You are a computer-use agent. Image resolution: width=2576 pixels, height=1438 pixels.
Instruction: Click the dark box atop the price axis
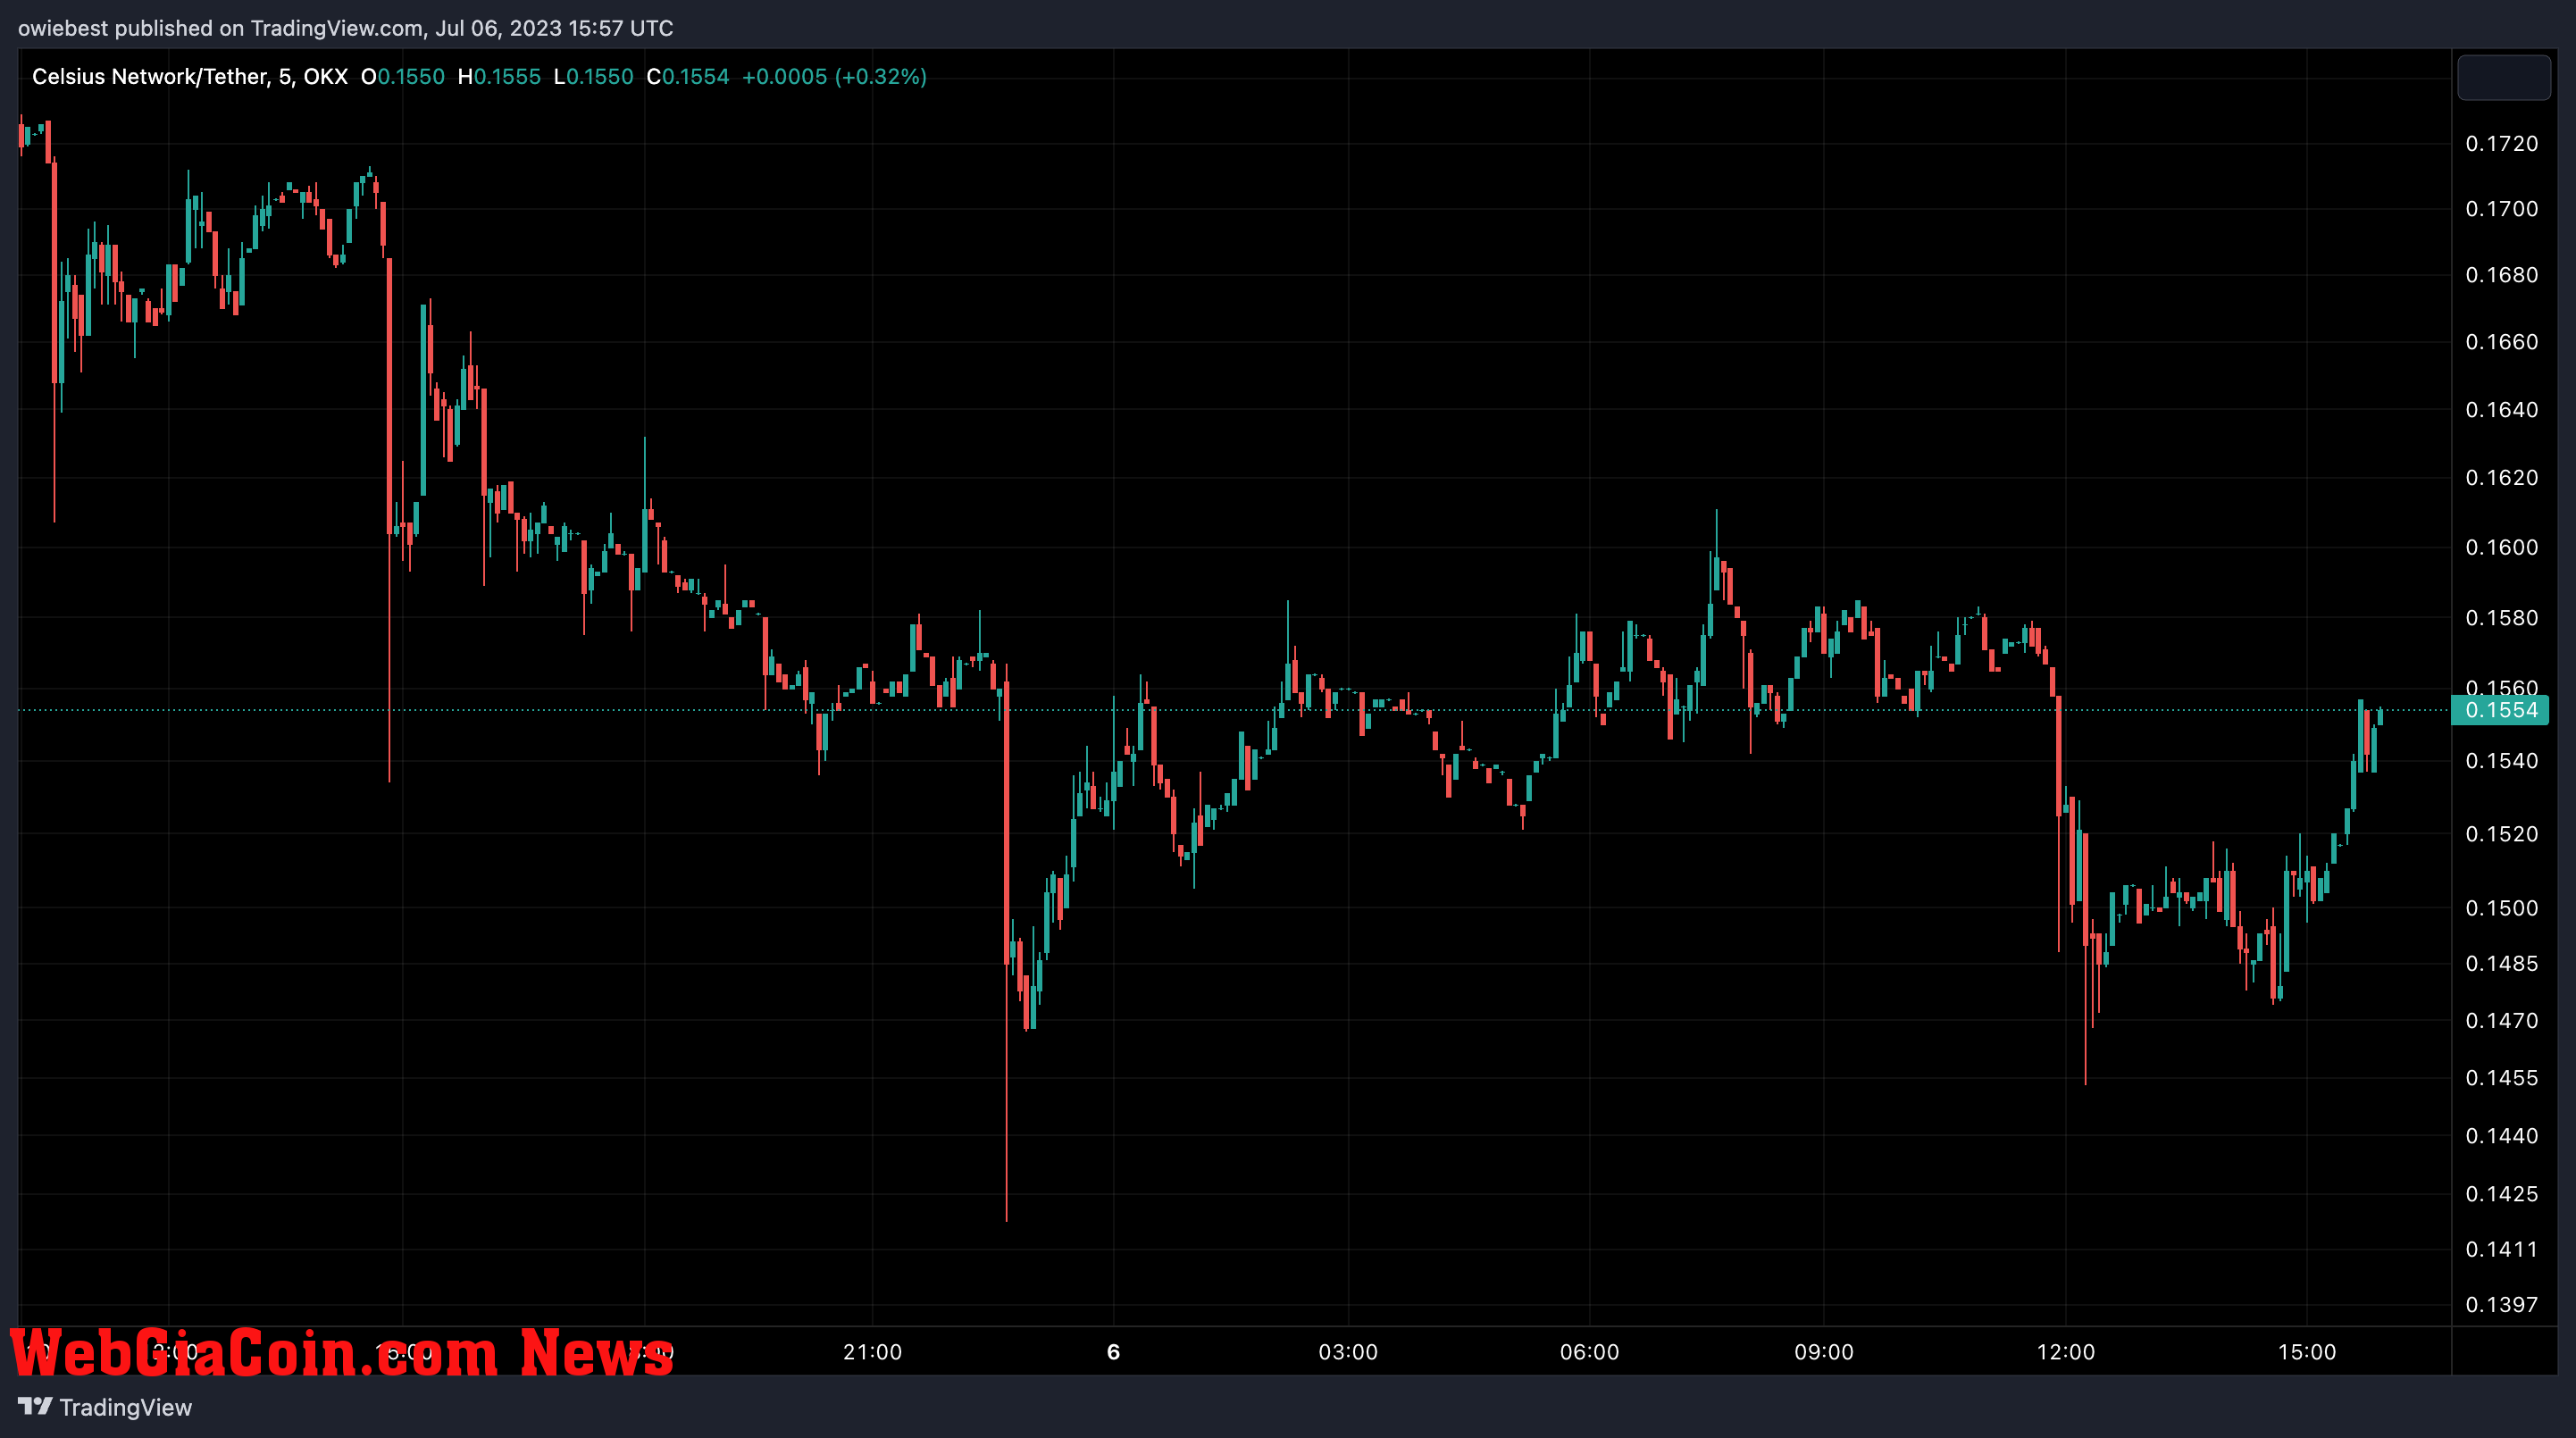2504,78
